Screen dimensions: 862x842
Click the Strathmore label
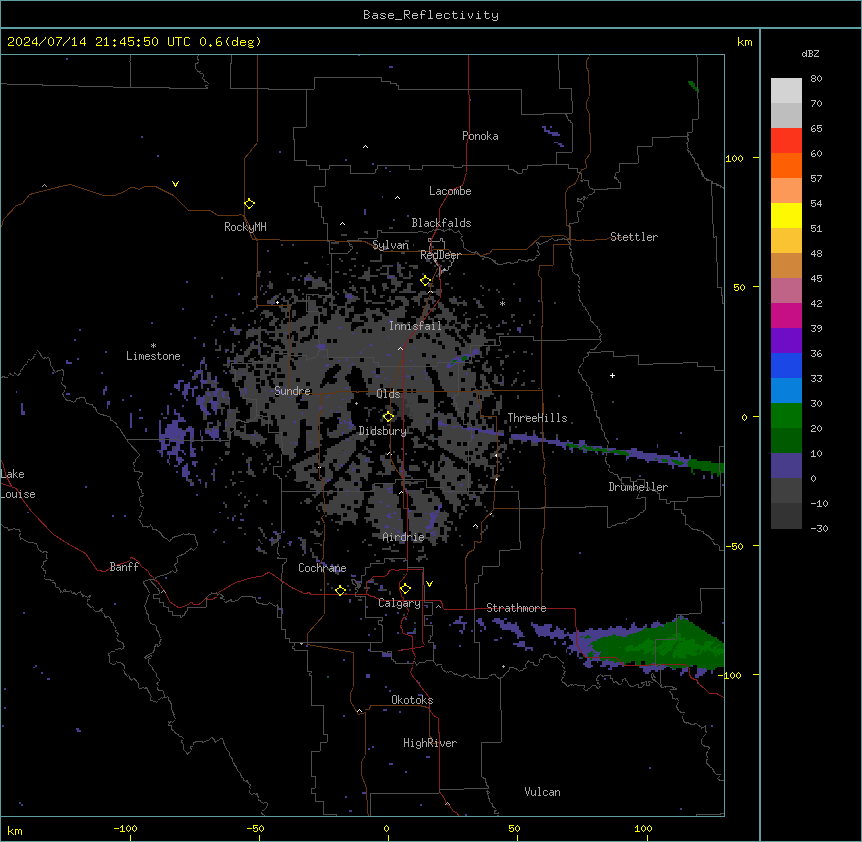[516, 608]
